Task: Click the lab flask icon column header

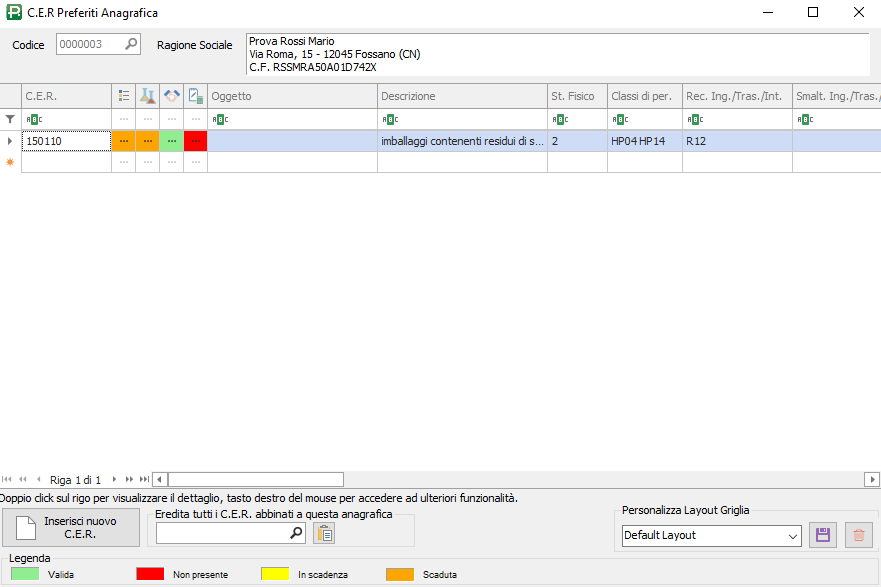Action: 147,96
